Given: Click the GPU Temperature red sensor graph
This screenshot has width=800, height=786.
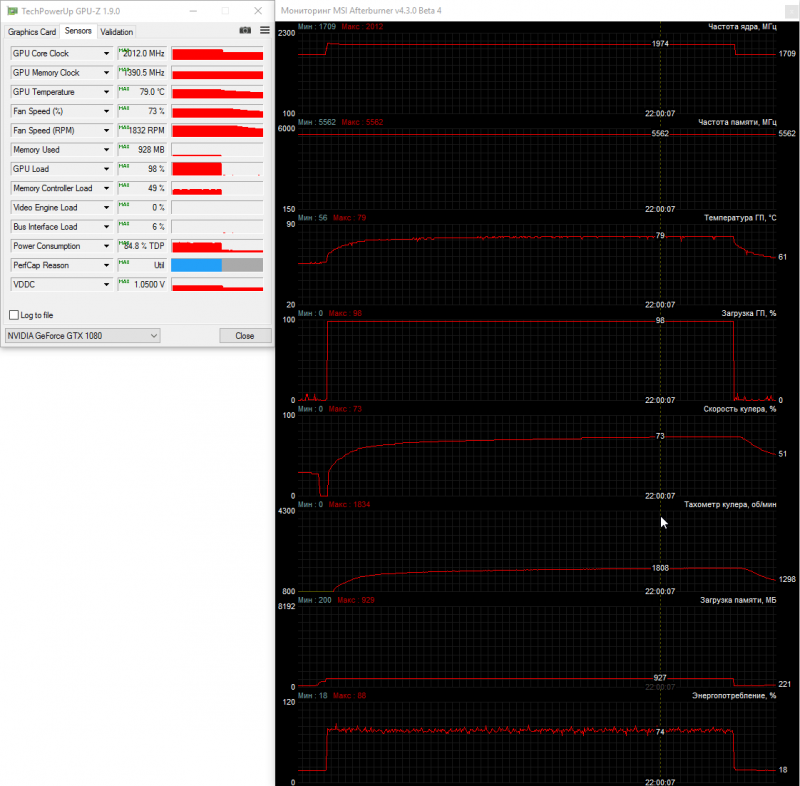Looking at the screenshot, I should (x=217, y=92).
